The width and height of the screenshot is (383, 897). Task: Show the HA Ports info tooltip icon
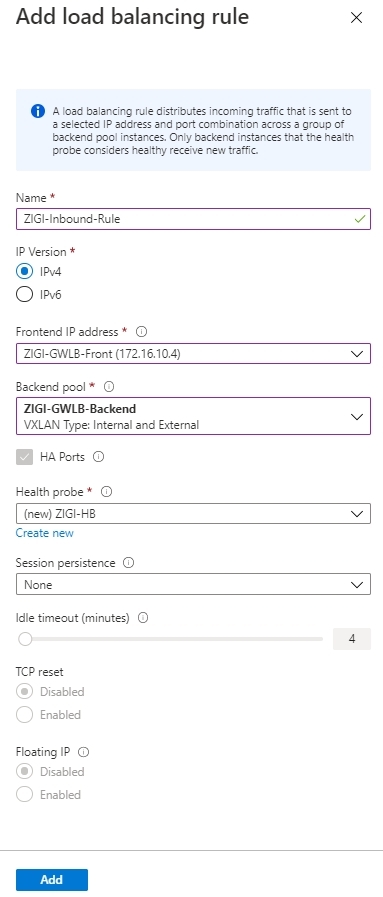[98, 457]
